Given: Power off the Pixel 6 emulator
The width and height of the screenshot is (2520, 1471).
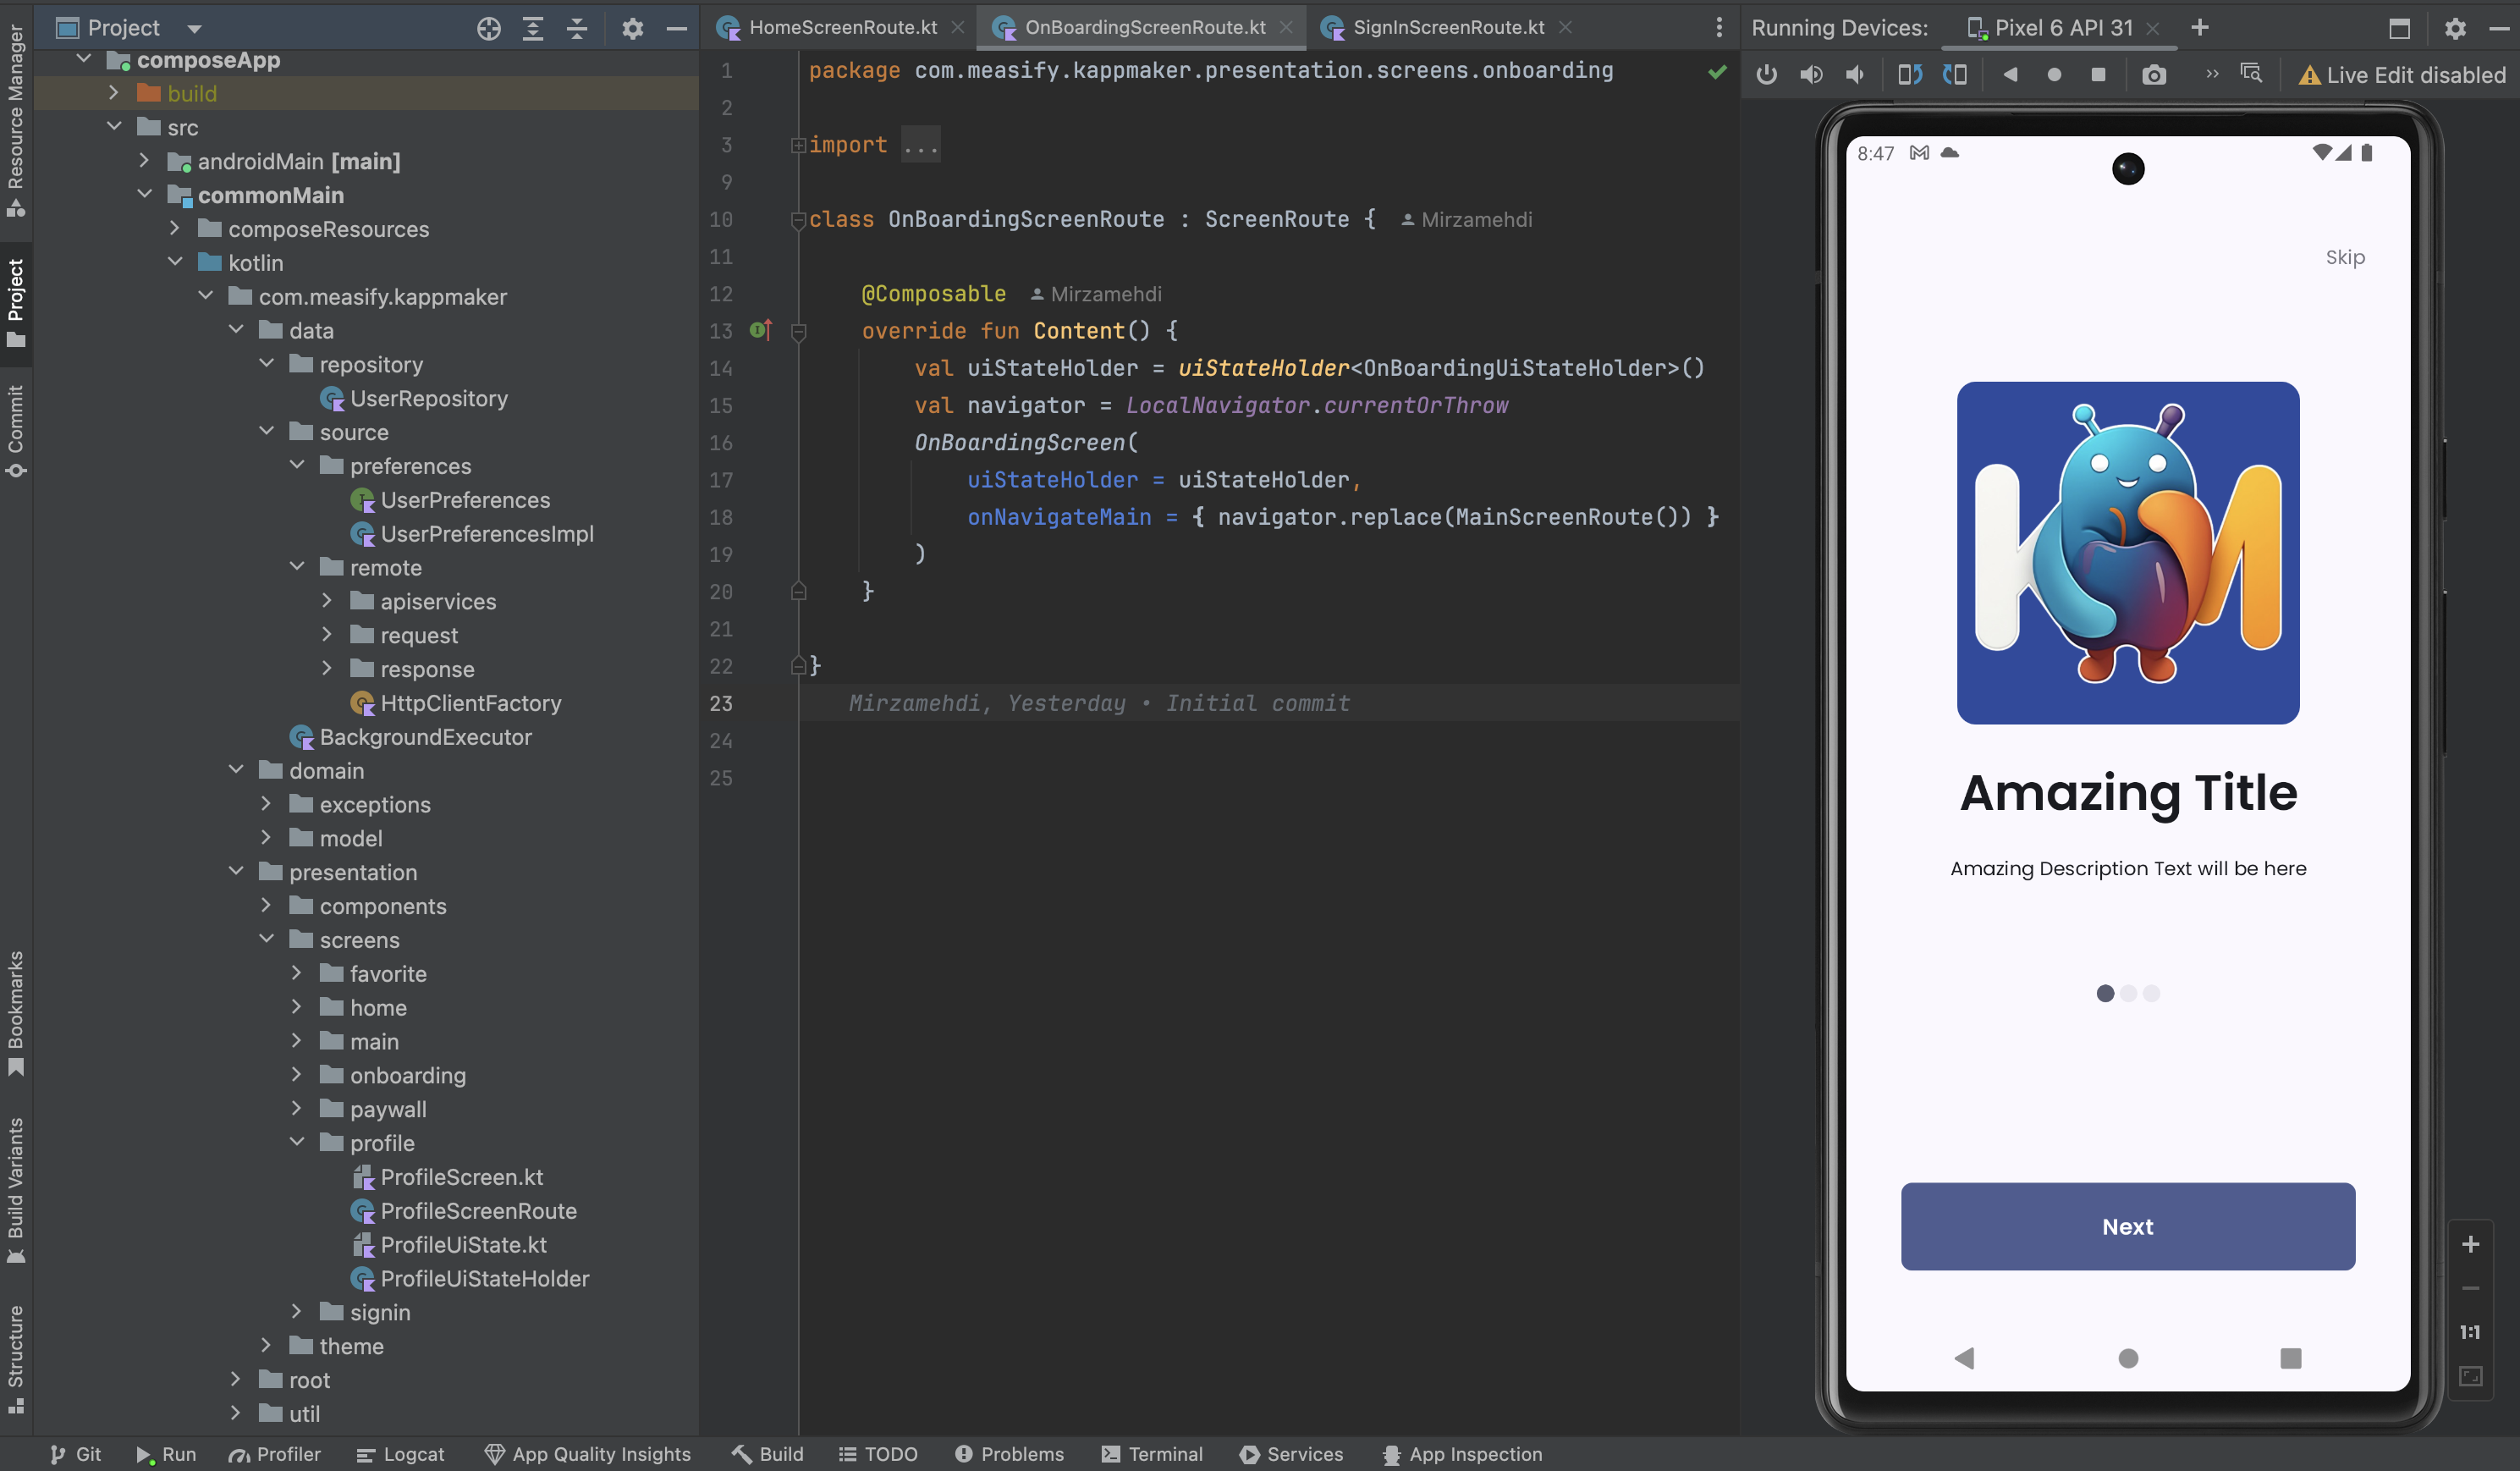Looking at the screenshot, I should pos(1765,74).
